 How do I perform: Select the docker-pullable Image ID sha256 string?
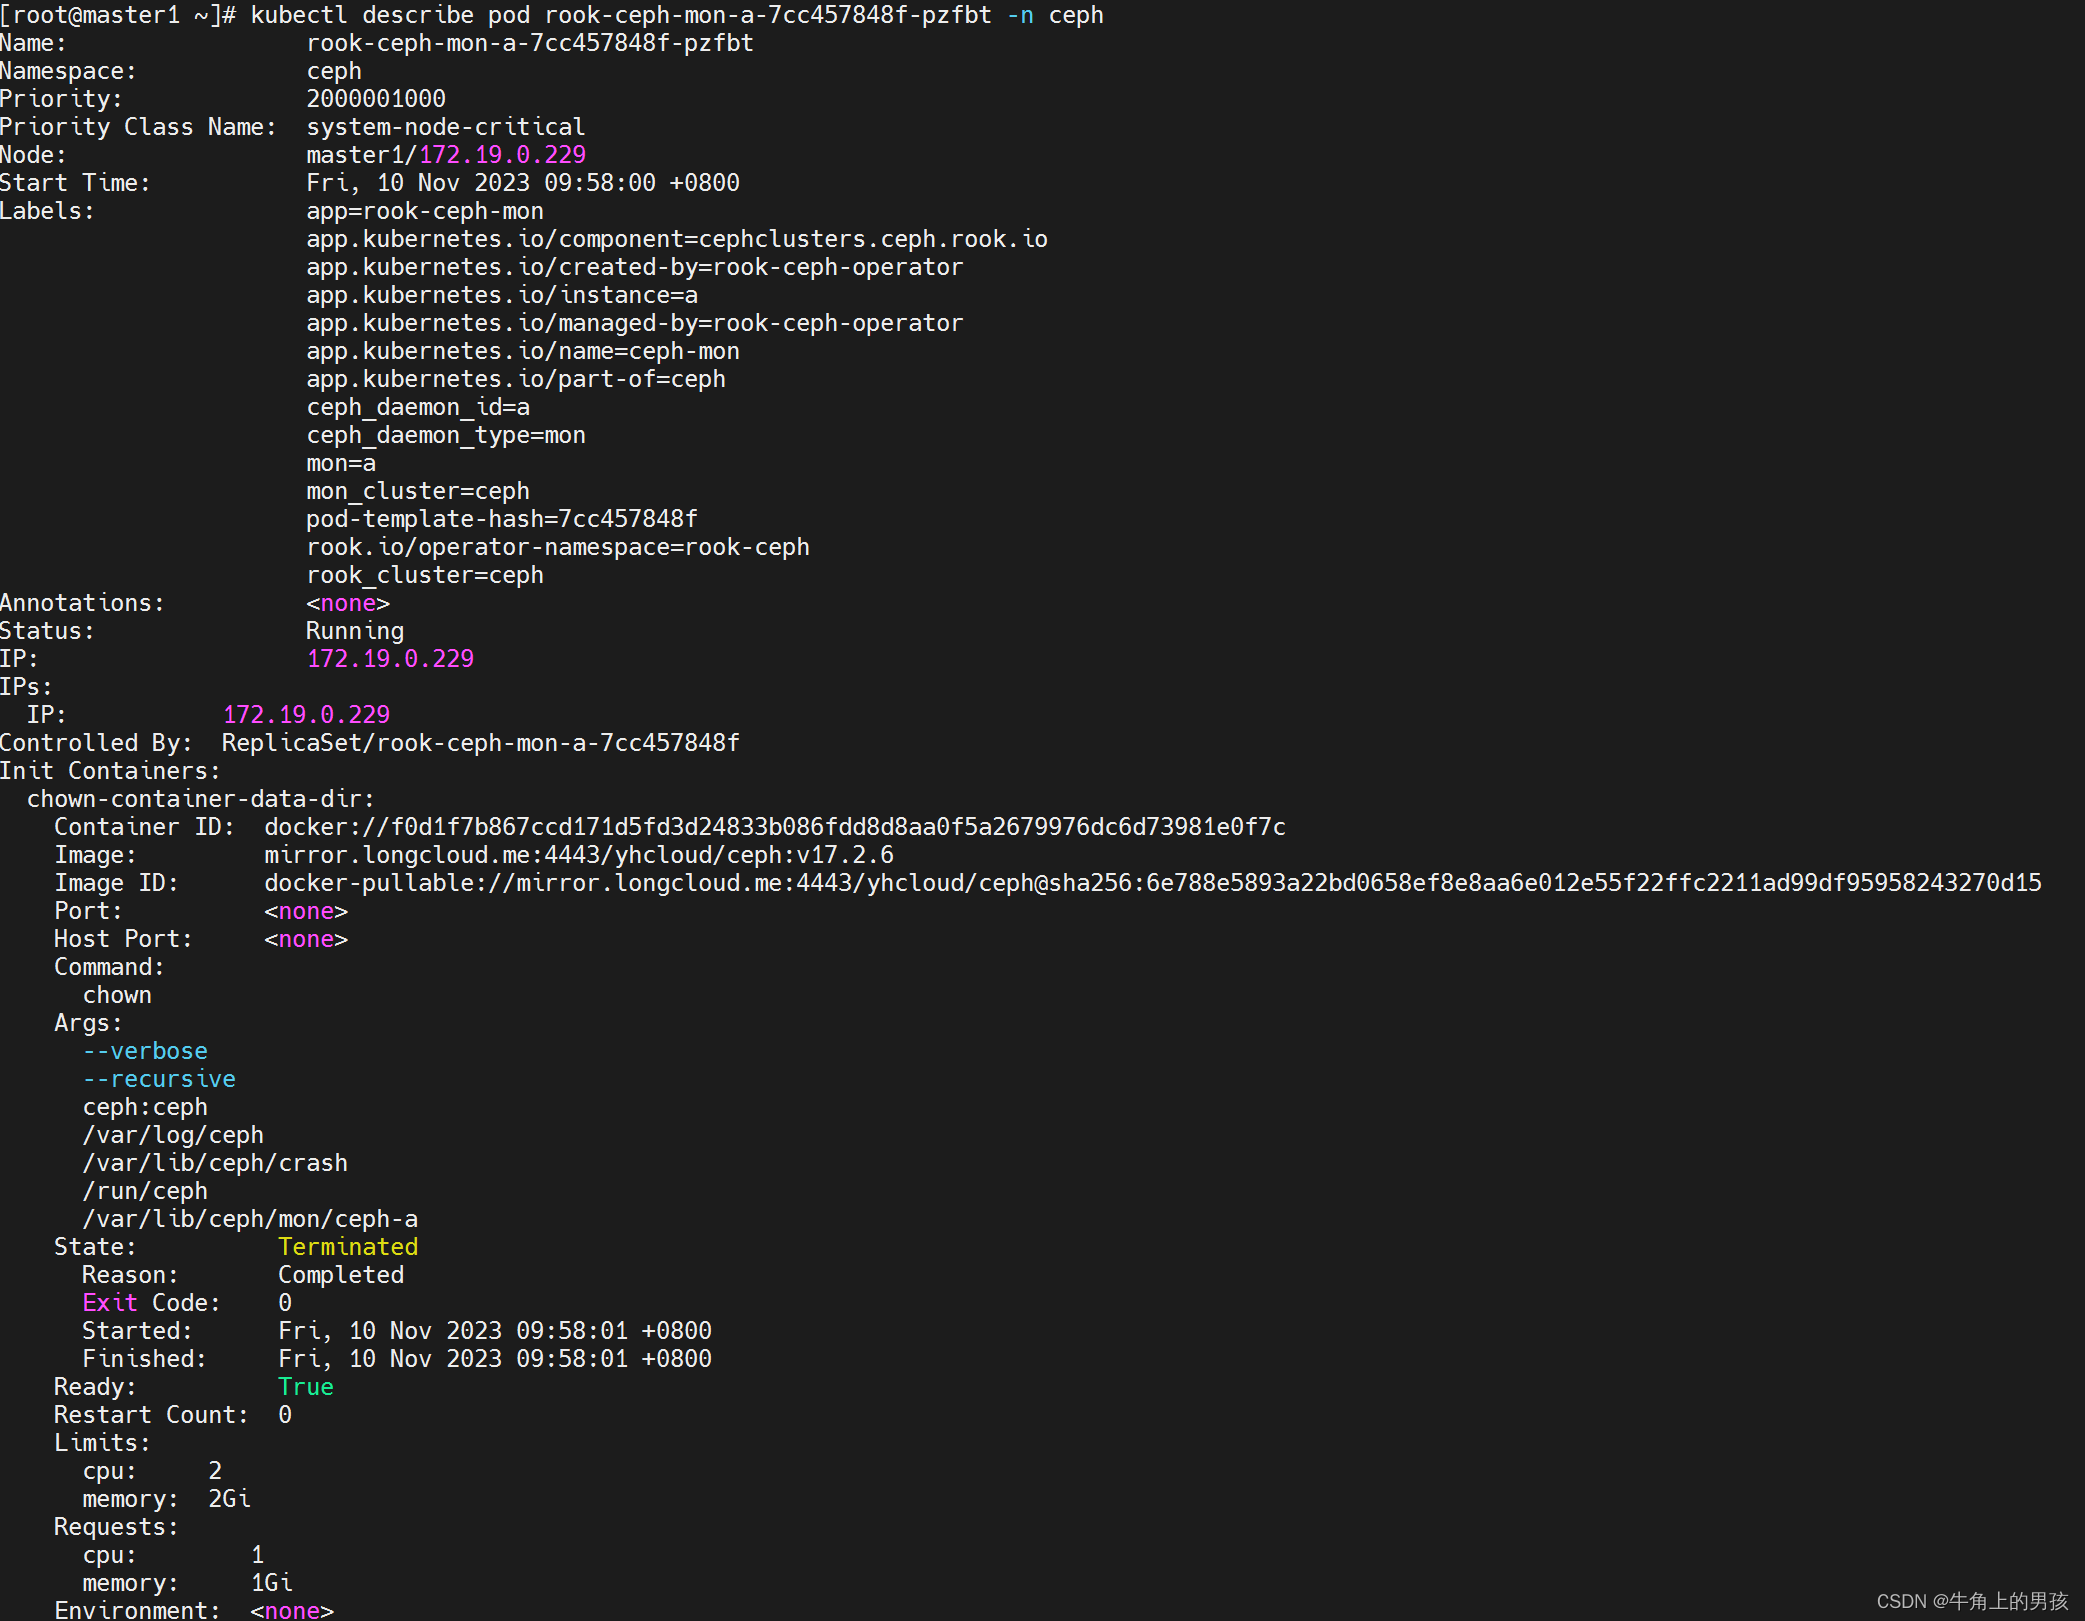(1153, 883)
